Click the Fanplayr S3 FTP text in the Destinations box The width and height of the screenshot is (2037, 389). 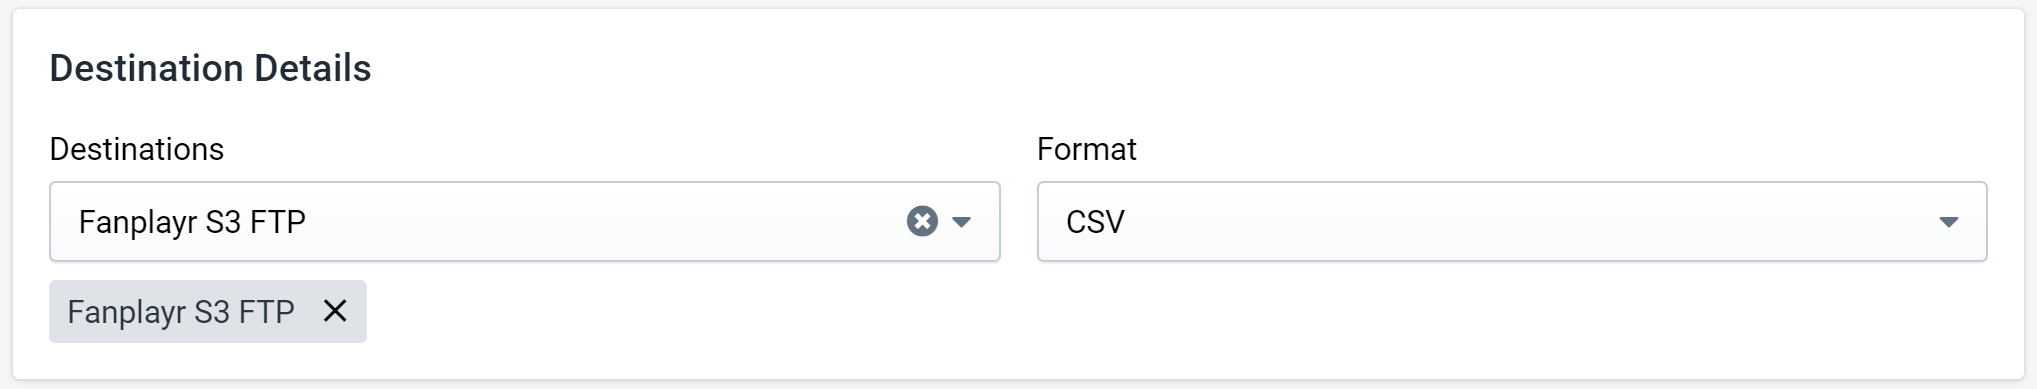click(x=192, y=221)
